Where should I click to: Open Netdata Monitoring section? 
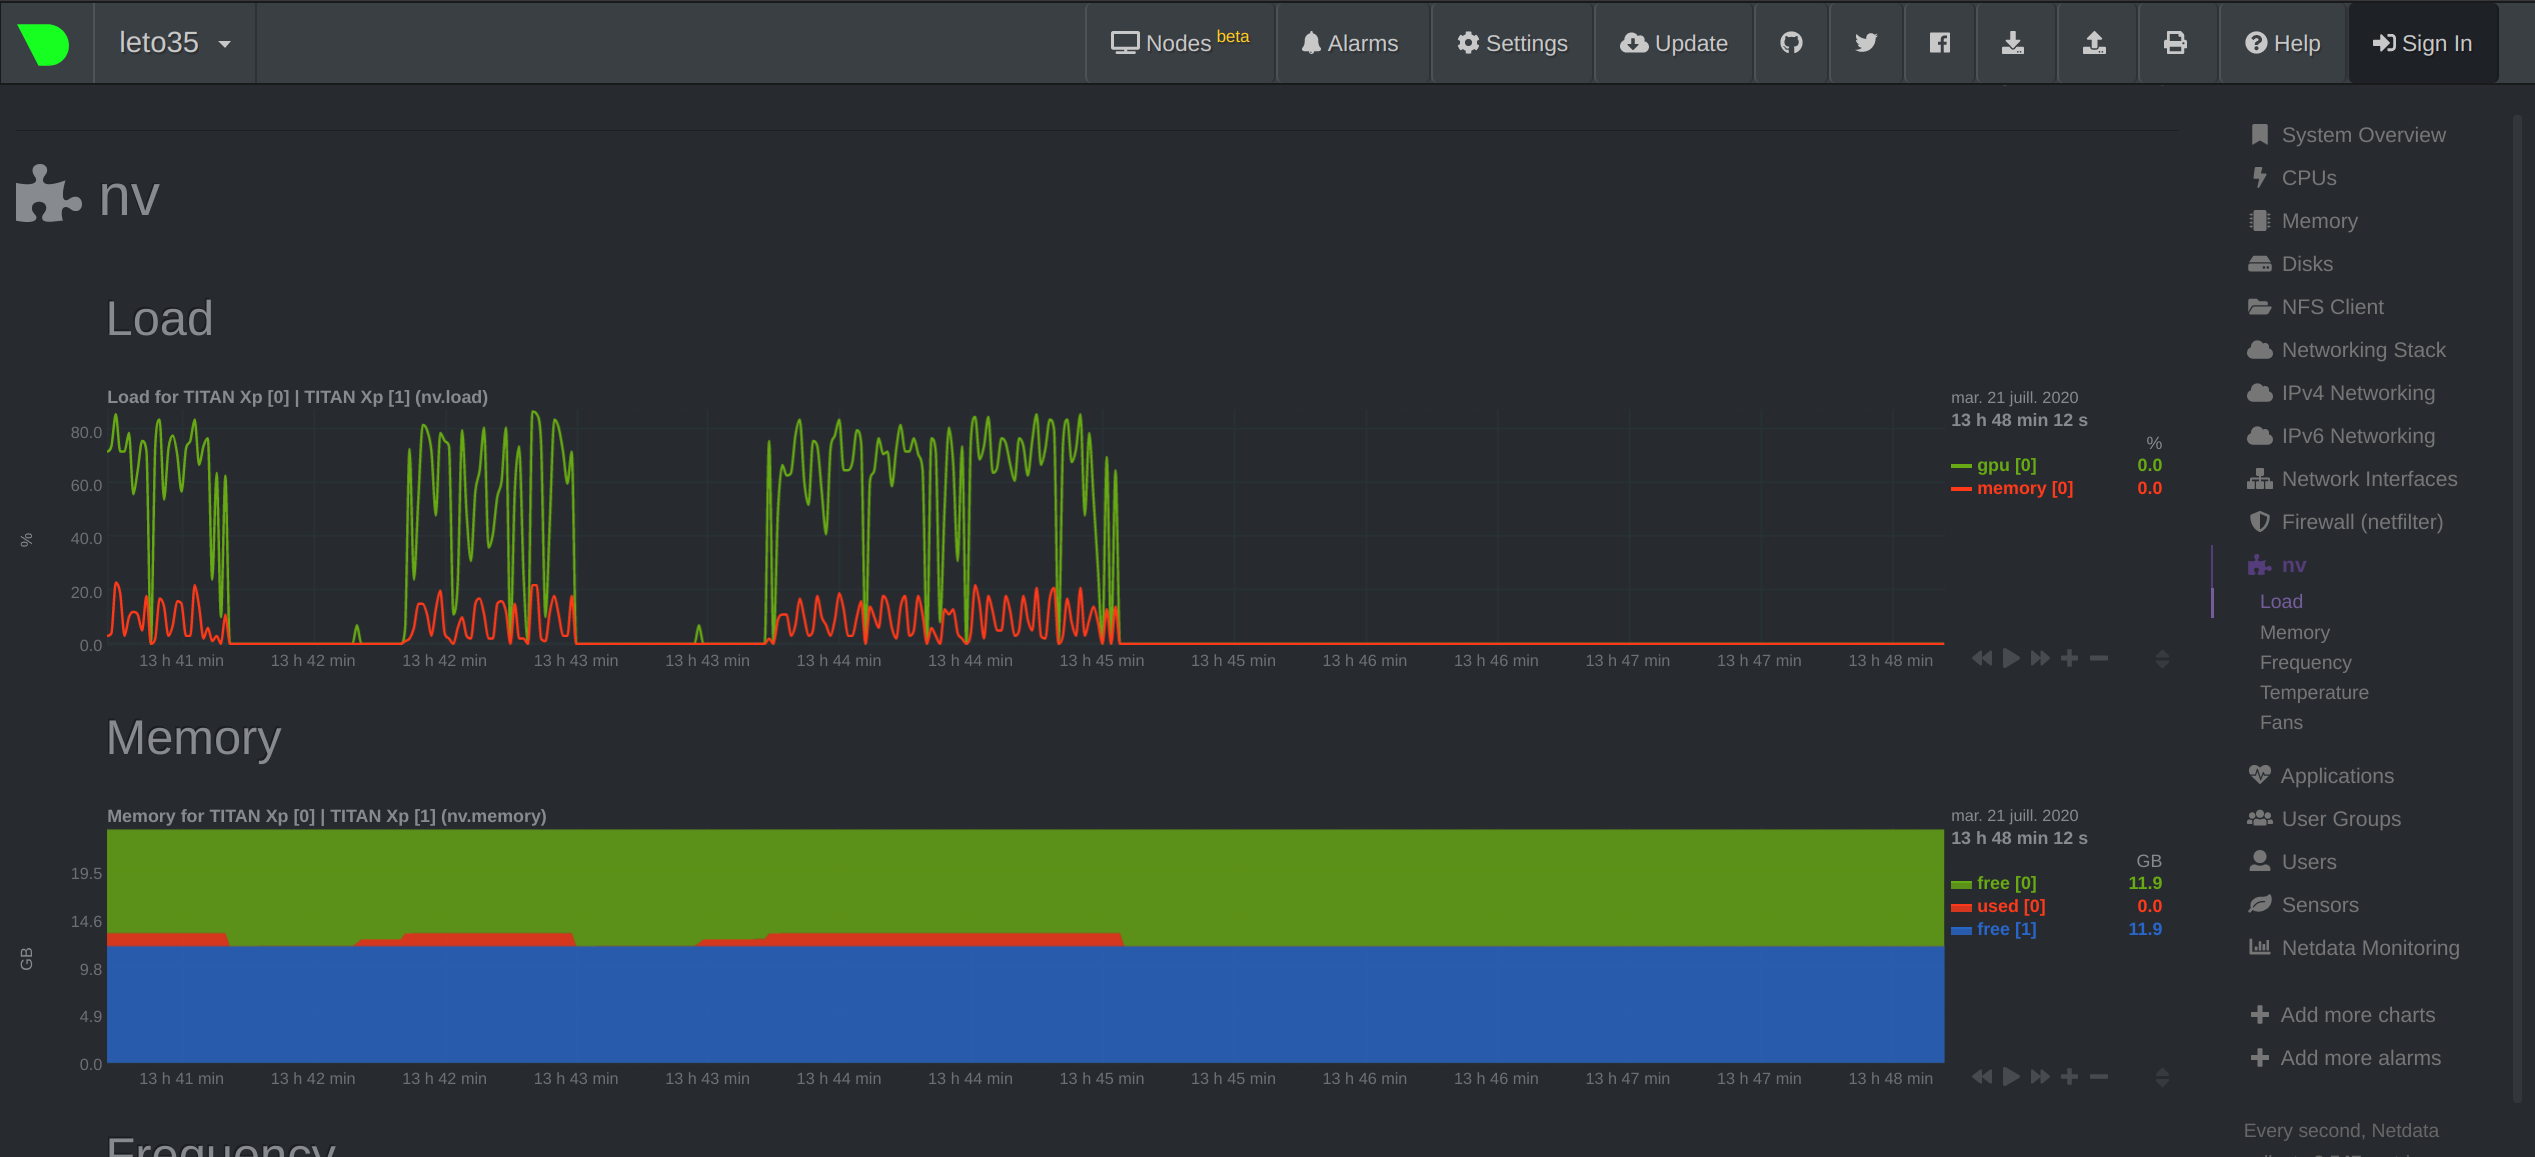pyautogui.click(x=2354, y=948)
